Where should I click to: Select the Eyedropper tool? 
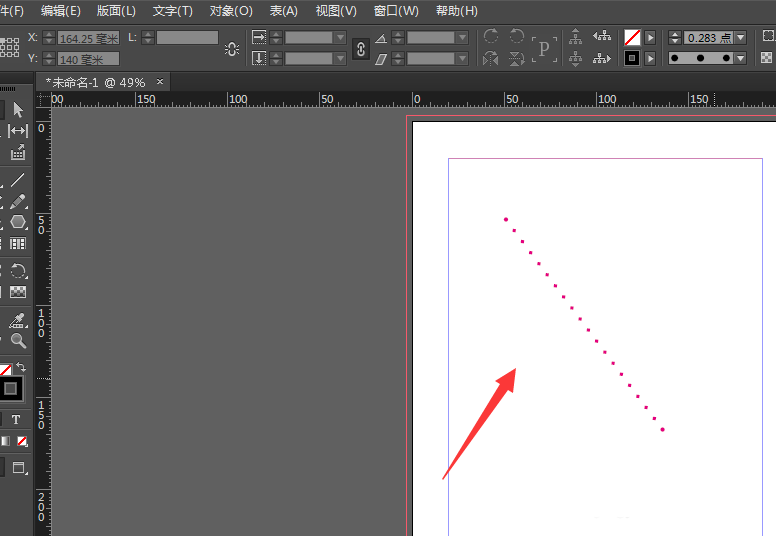click(17, 320)
